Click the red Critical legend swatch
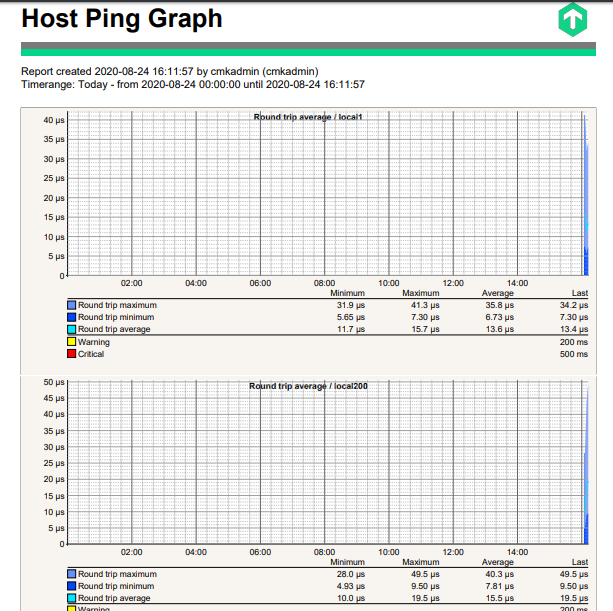The height and width of the screenshot is (611, 613). coord(71,354)
